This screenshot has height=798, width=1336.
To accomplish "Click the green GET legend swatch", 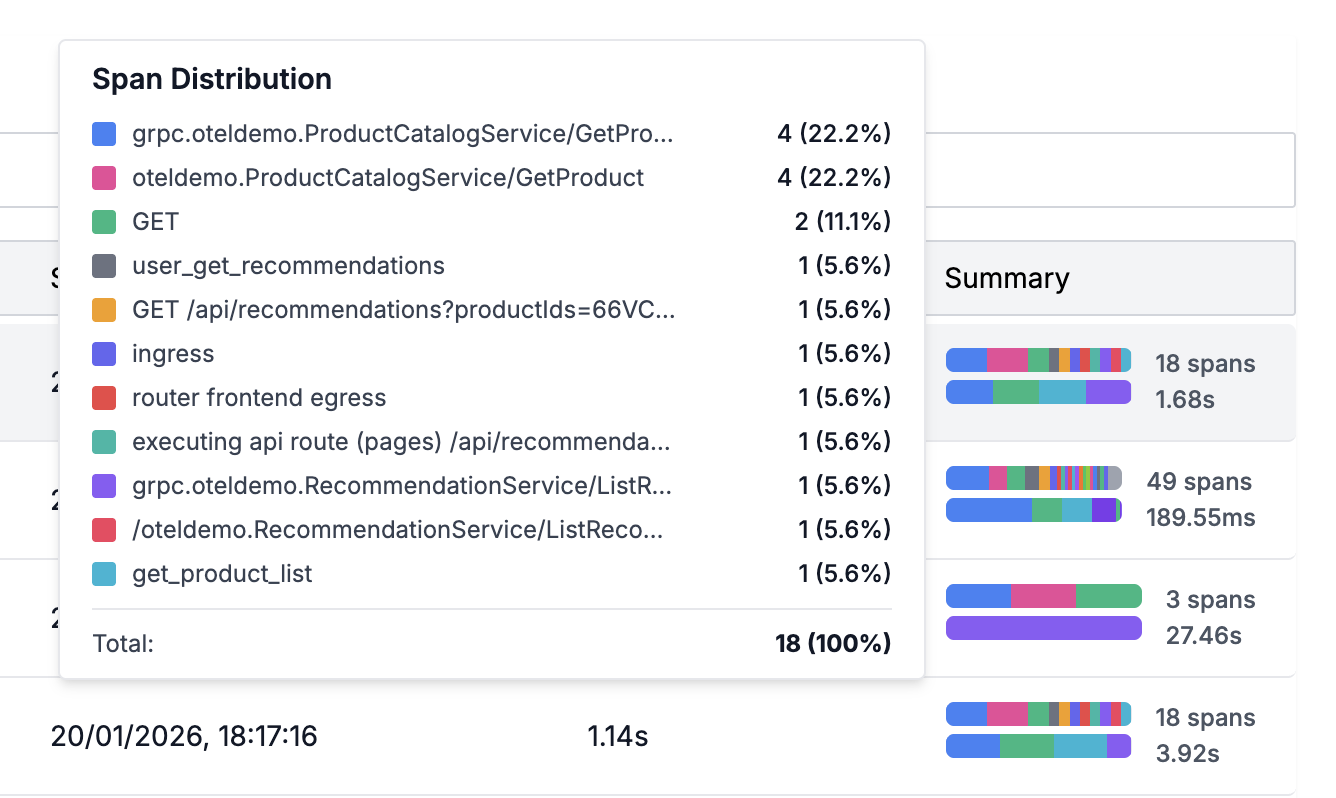I will point(105,222).
